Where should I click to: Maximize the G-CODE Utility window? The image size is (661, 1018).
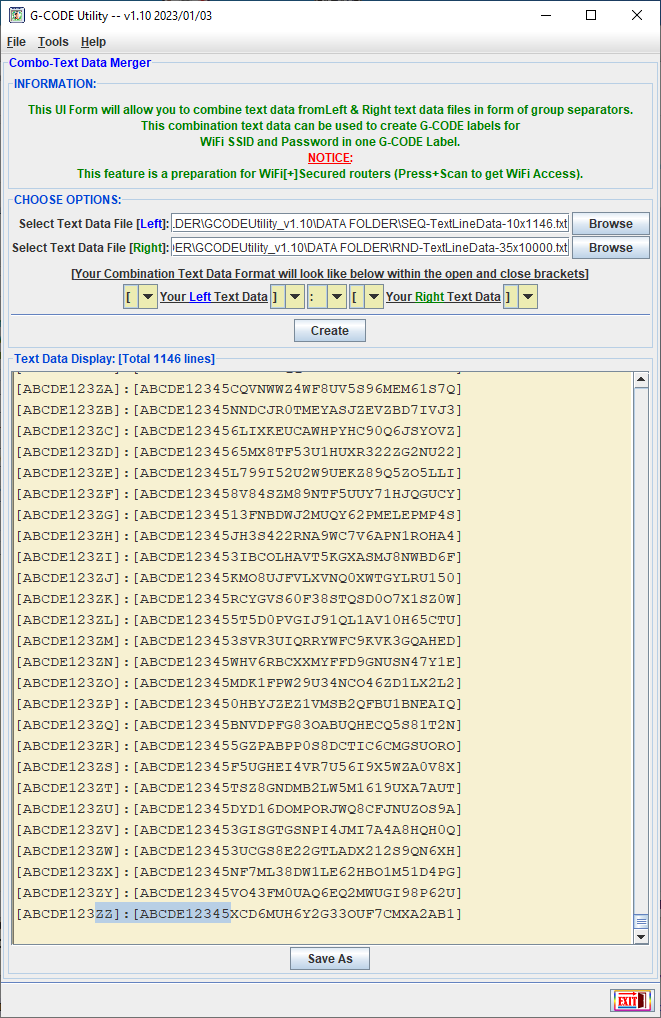[x=591, y=15]
